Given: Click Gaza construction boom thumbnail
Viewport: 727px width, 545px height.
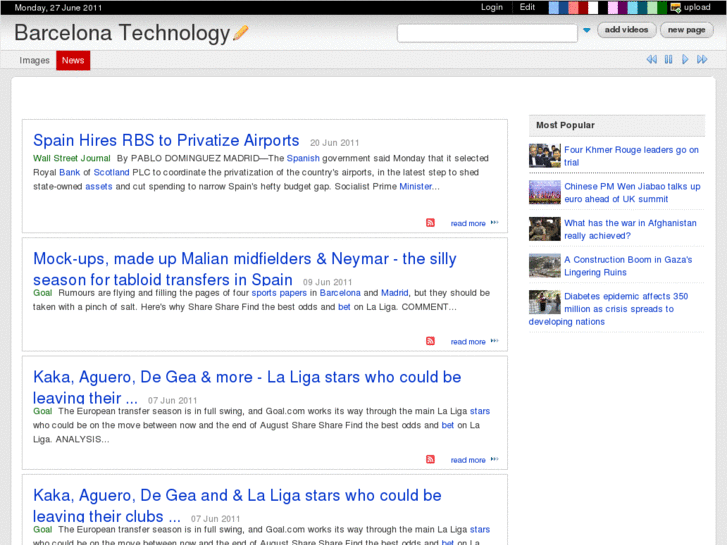Looking at the screenshot, I should [x=545, y=265].
